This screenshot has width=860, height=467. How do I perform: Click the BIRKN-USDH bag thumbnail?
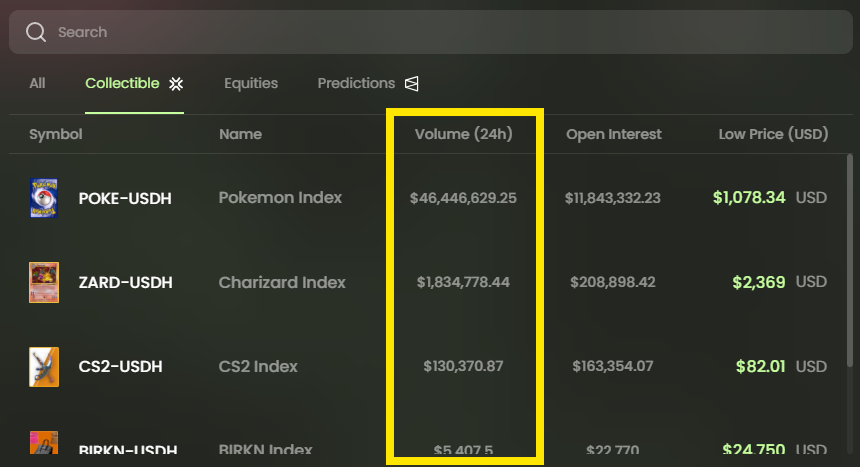[44, 443]
